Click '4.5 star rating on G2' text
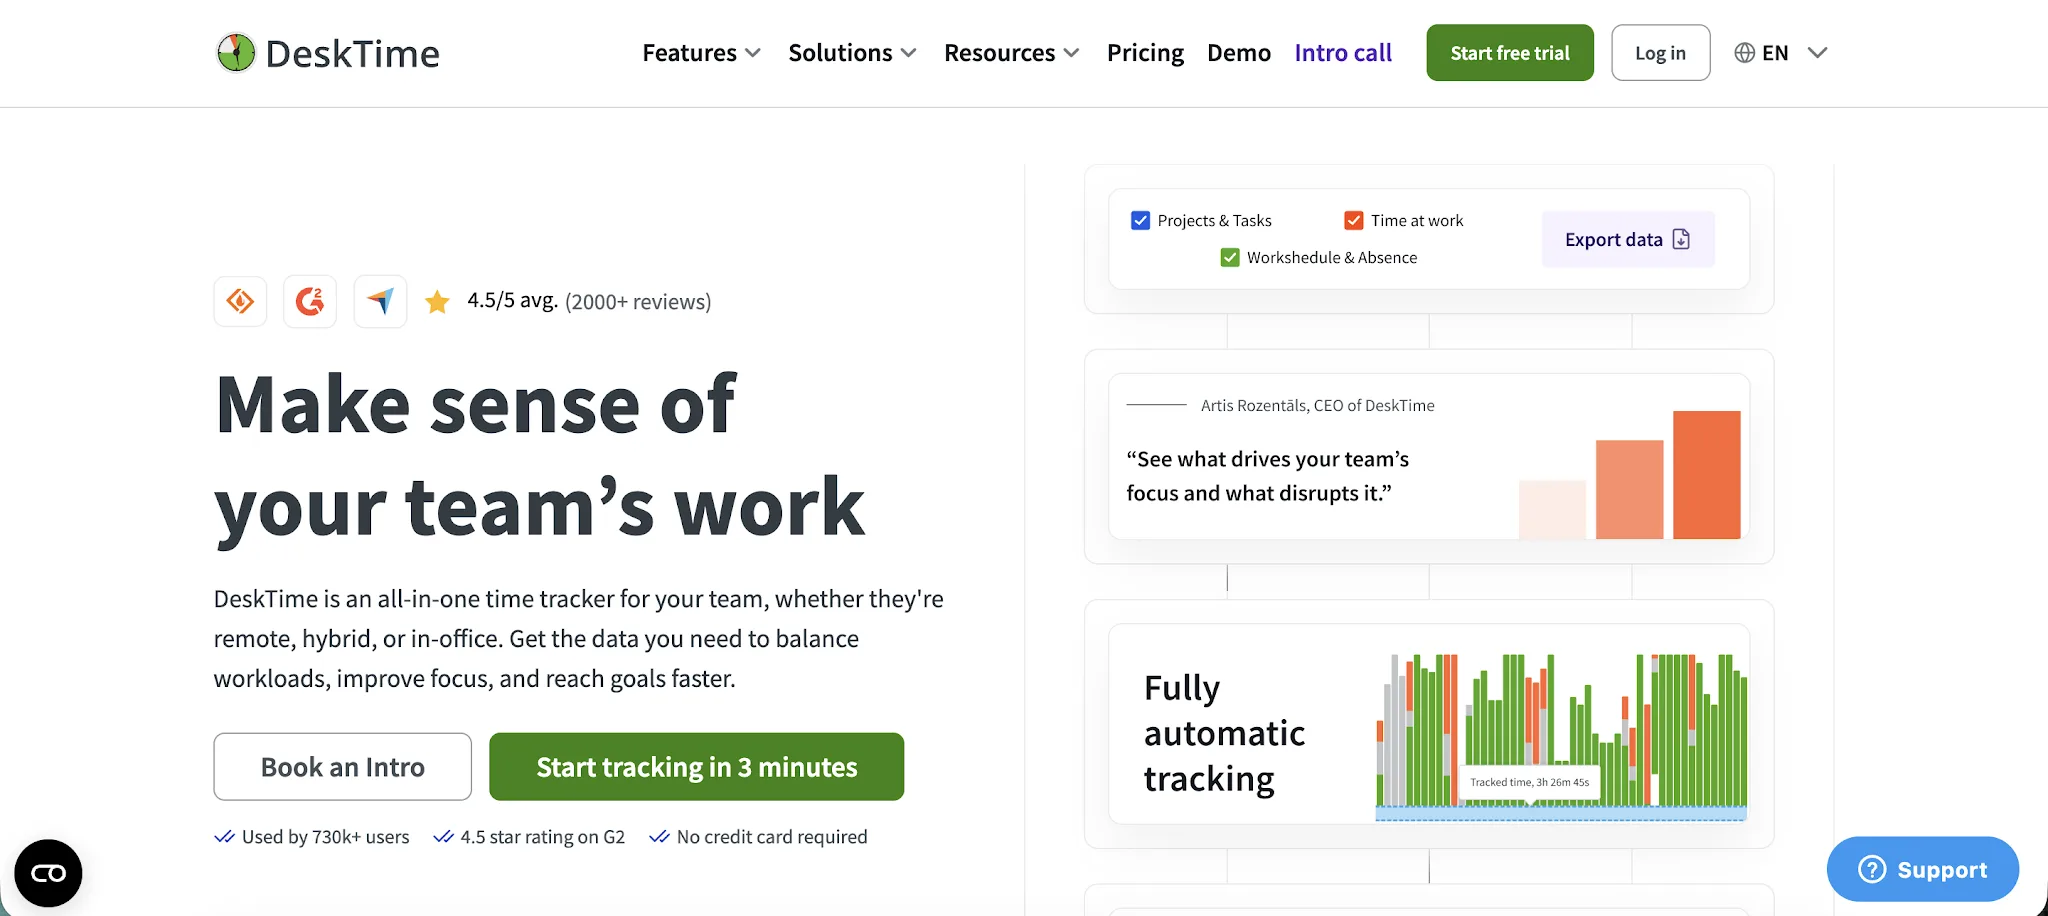Viewport: 2048px width, 916px height. (543, 837)
